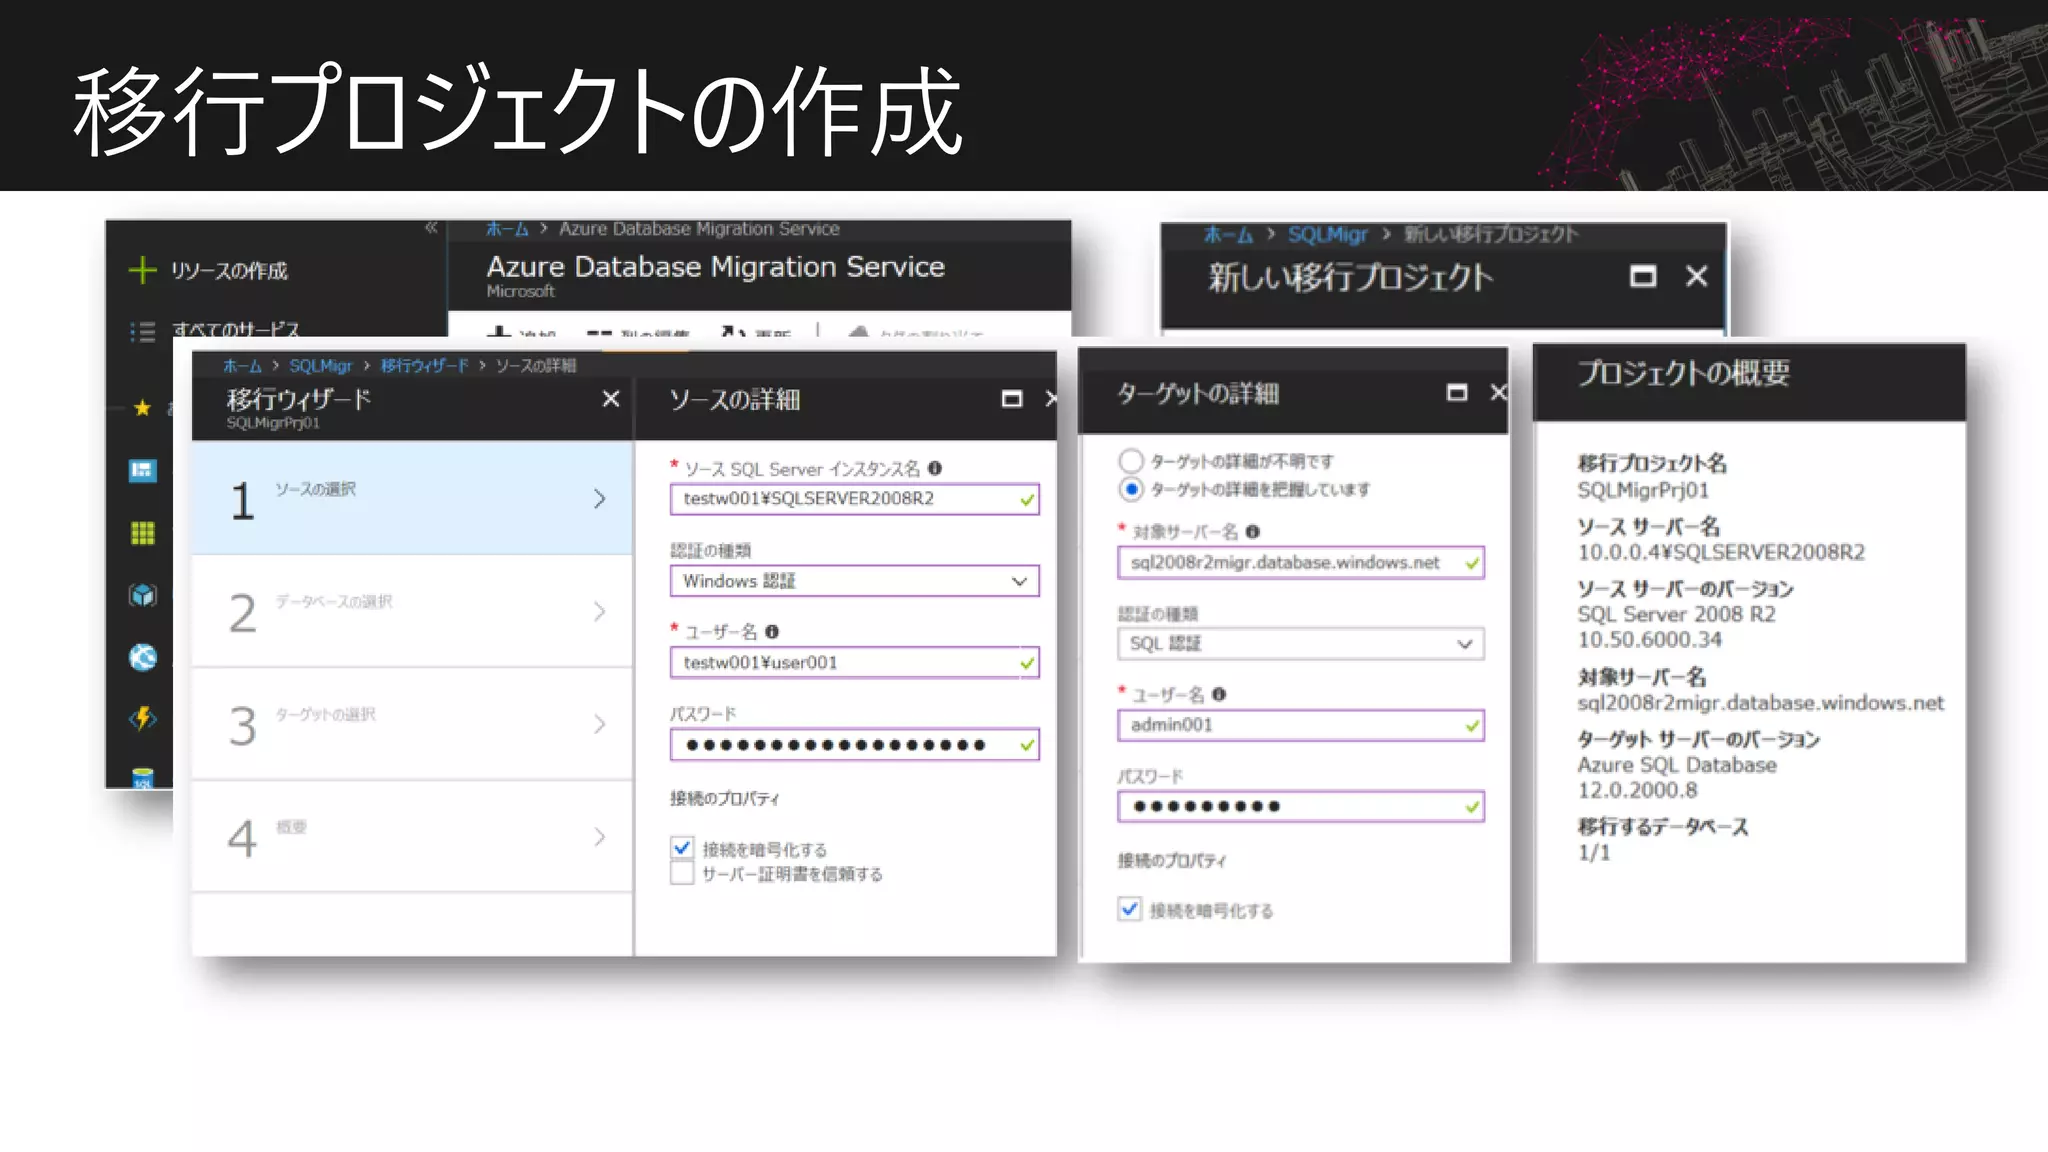2048x1152 pixels.
Task: Expand the SQL 認証 dropdown in target details
Action: click(x=1299, y=644)
